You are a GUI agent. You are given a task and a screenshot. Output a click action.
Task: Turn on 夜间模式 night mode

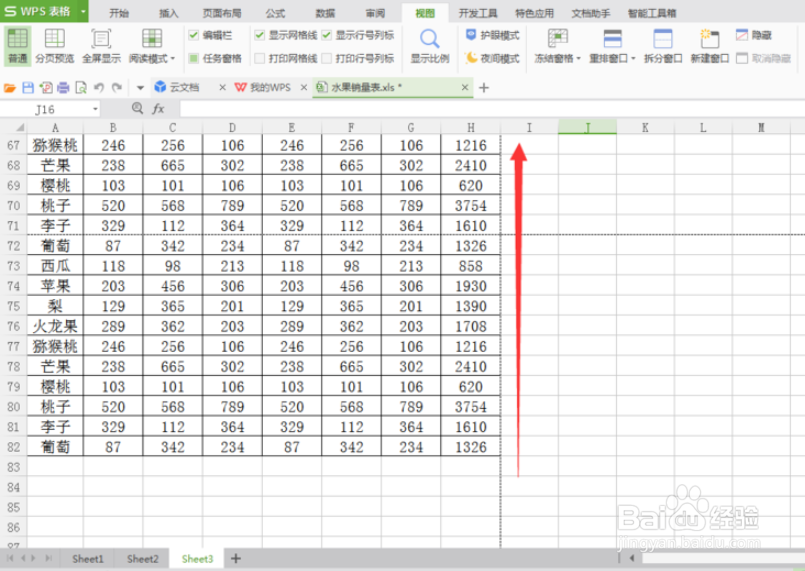tap(492, 58)
